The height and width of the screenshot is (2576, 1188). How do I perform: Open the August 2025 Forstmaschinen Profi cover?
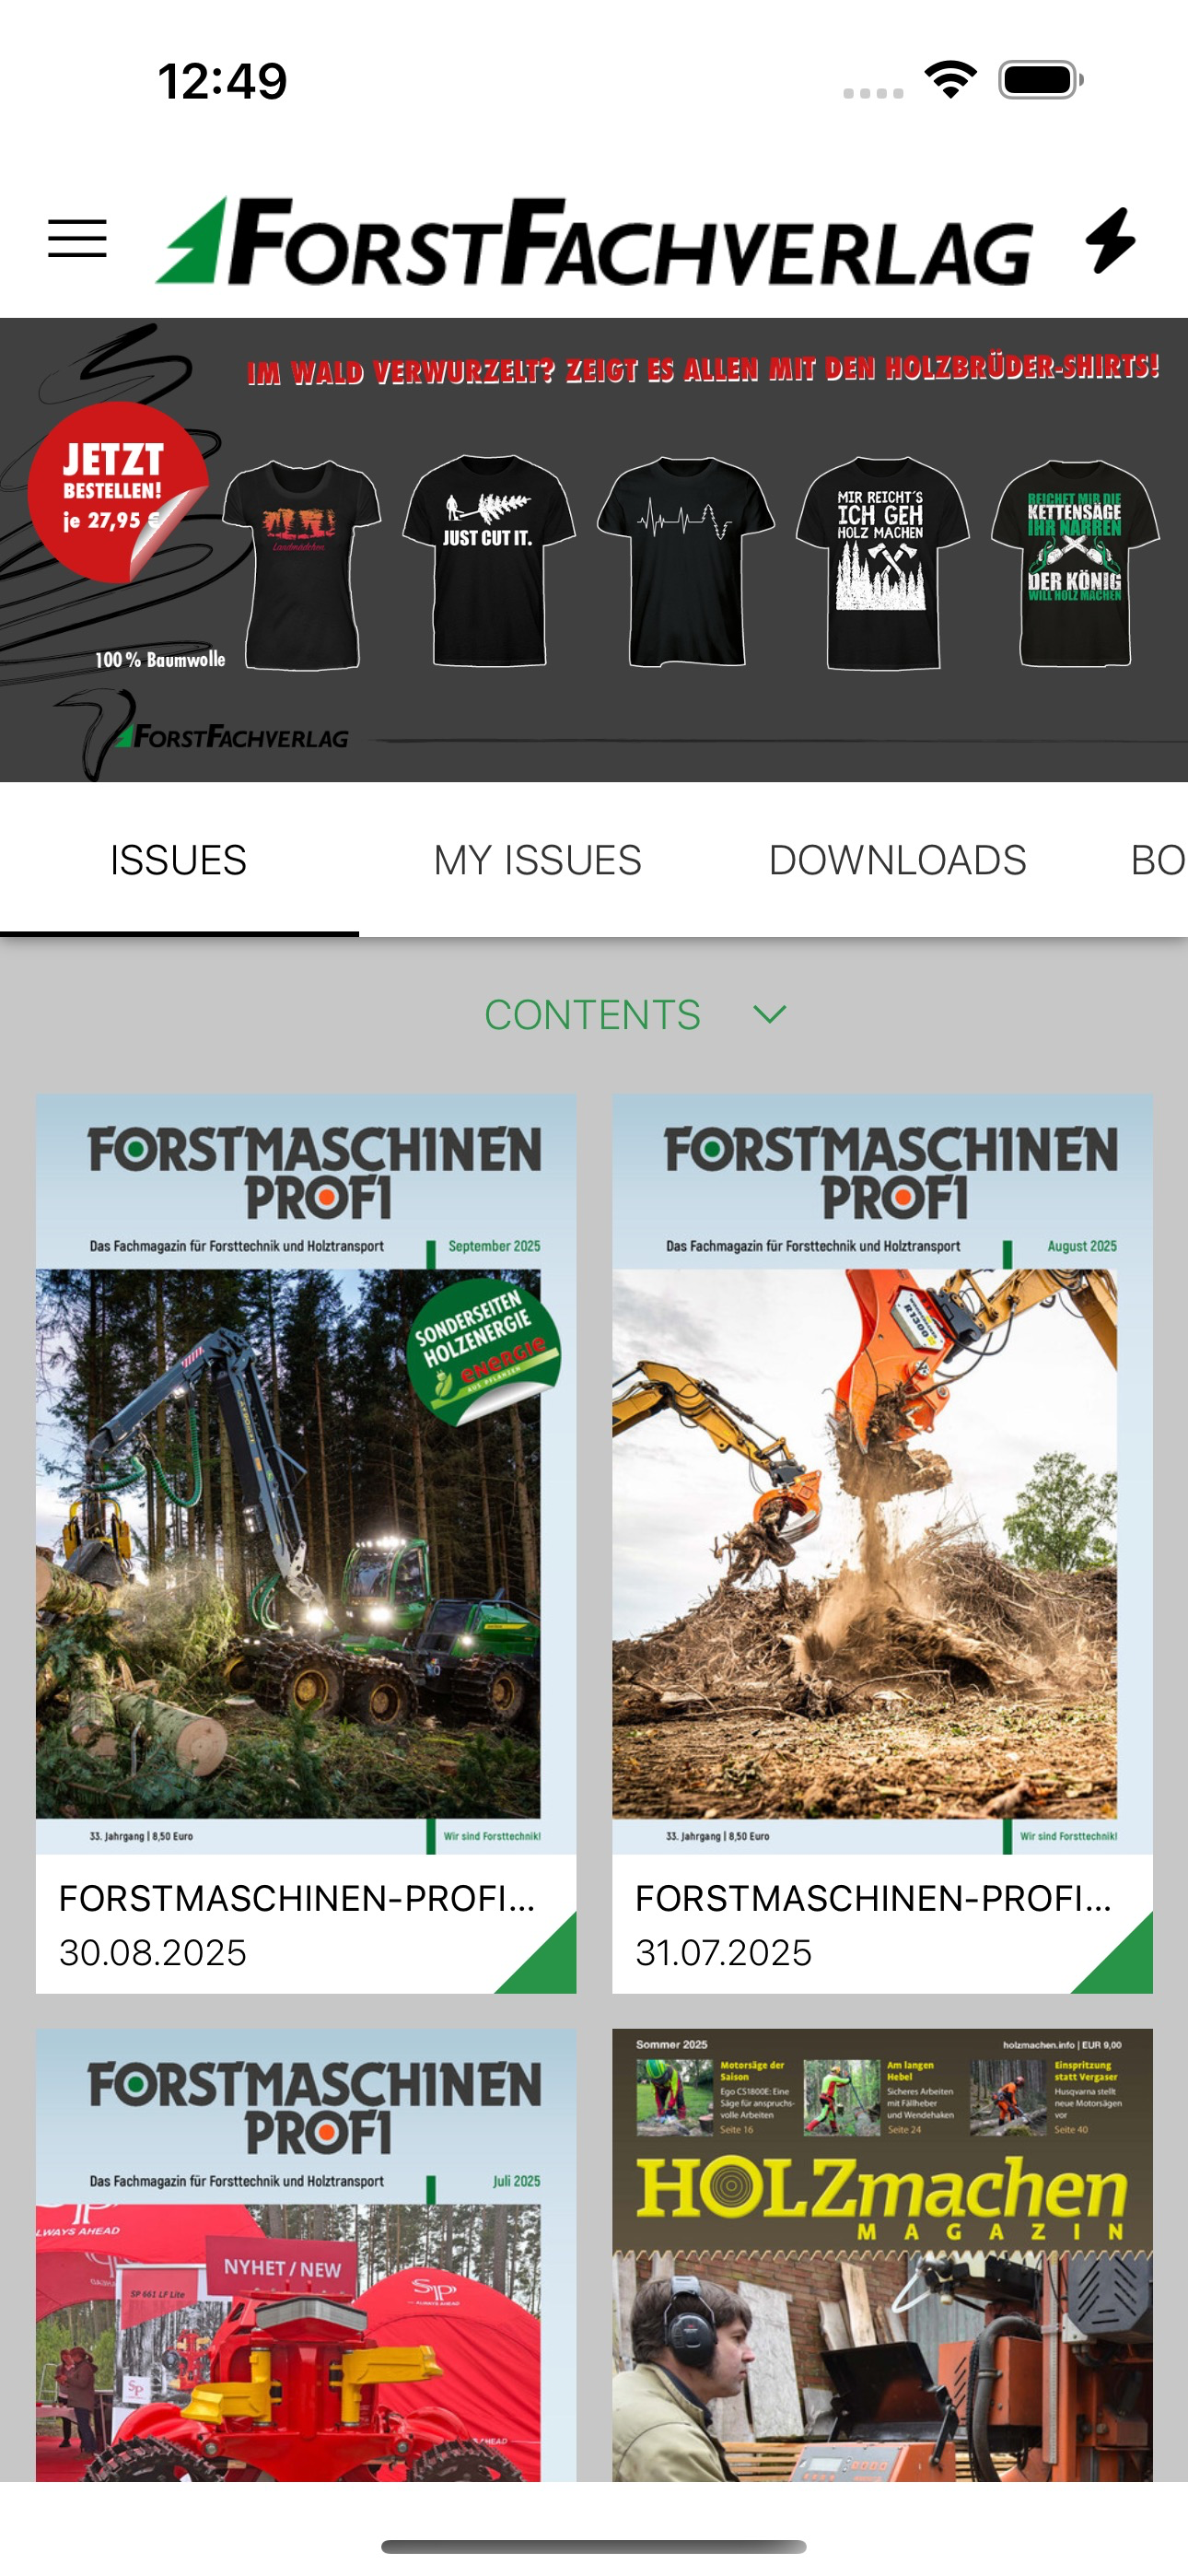click(x=882, y=1474)
